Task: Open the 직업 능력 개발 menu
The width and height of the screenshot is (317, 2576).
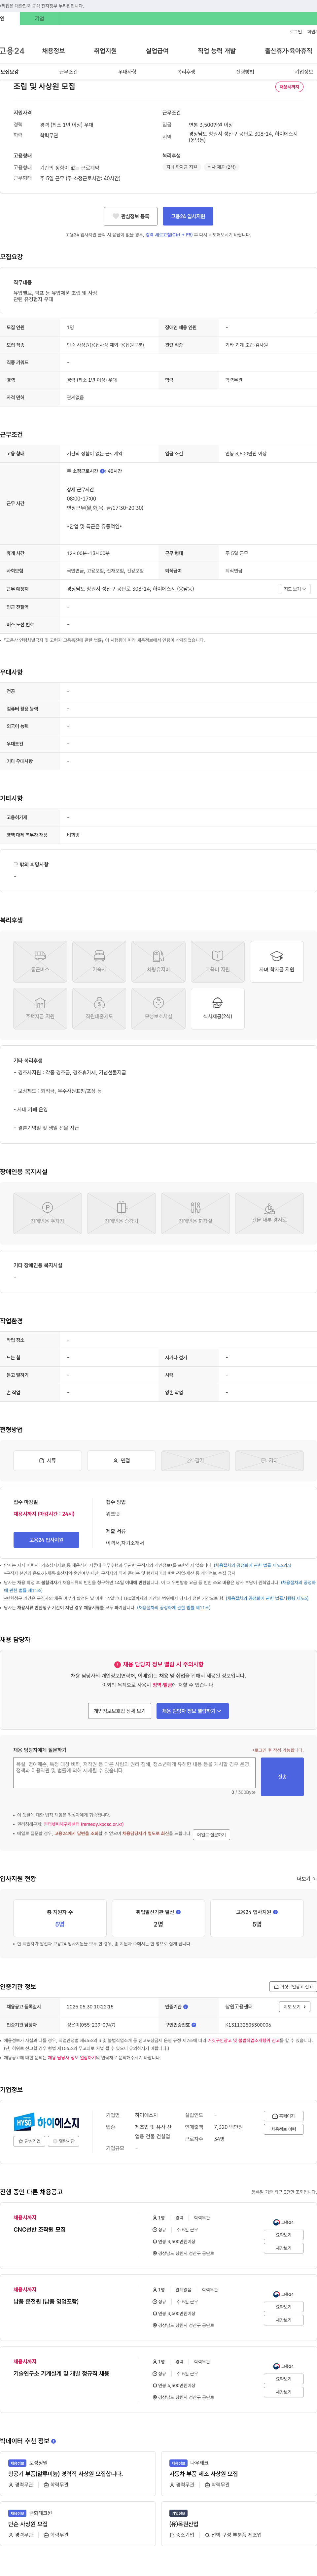Action: click(x=217, y=51)
